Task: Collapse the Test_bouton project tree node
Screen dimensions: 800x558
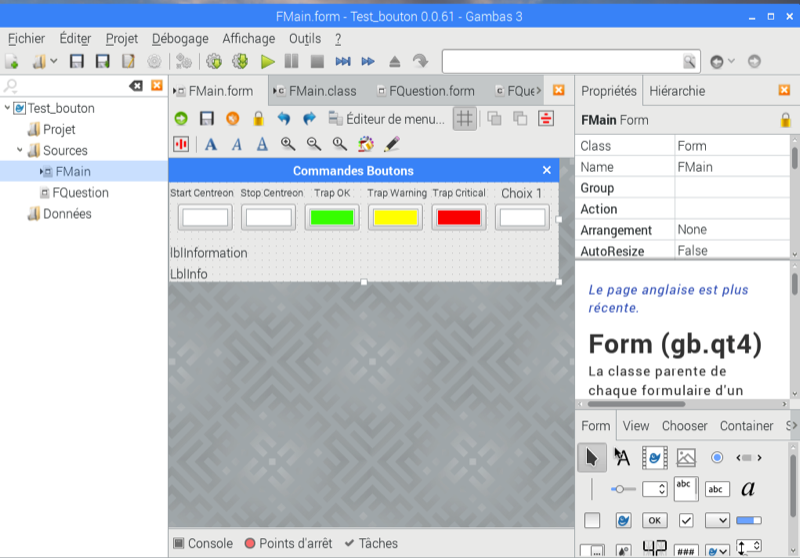Action: (8, 109)
